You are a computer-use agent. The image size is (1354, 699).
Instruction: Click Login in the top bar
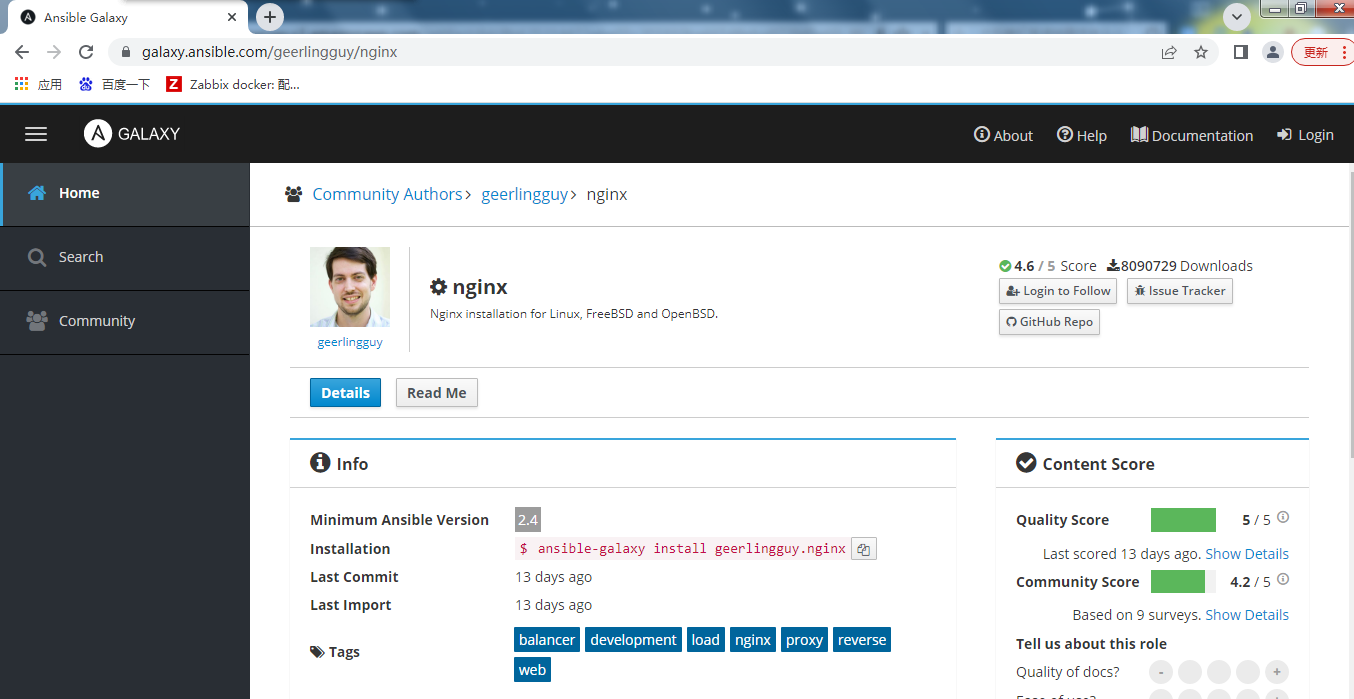click(1305, 135)
